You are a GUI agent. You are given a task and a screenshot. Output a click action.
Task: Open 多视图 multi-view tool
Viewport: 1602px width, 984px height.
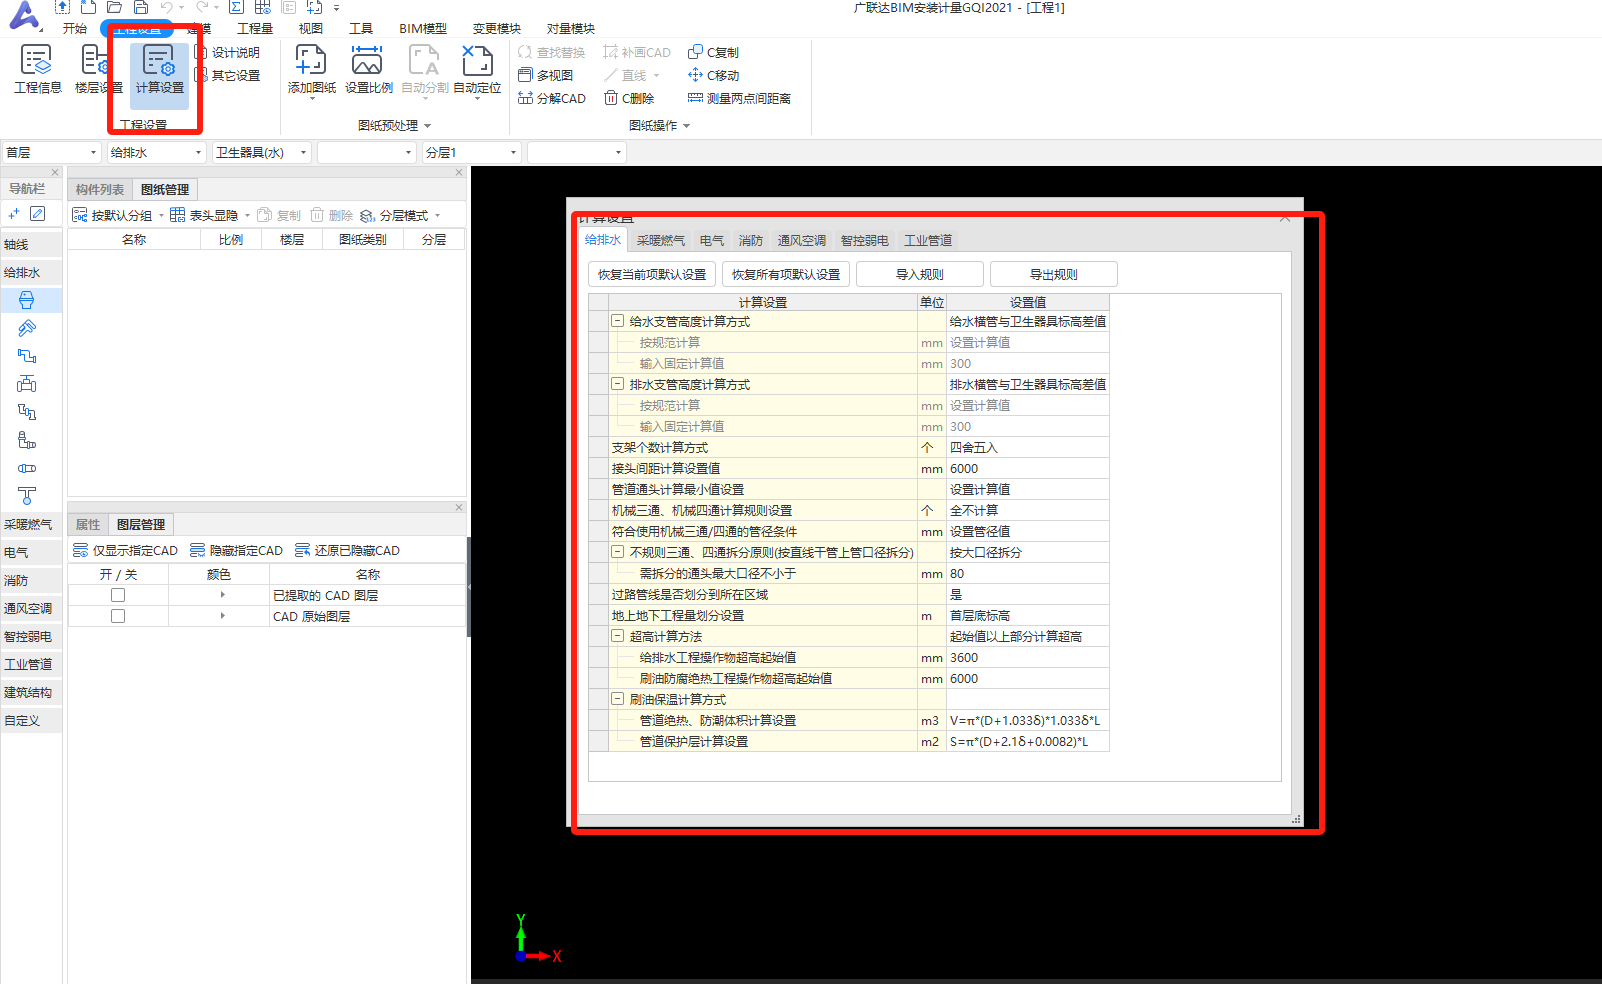pos(546,75)
